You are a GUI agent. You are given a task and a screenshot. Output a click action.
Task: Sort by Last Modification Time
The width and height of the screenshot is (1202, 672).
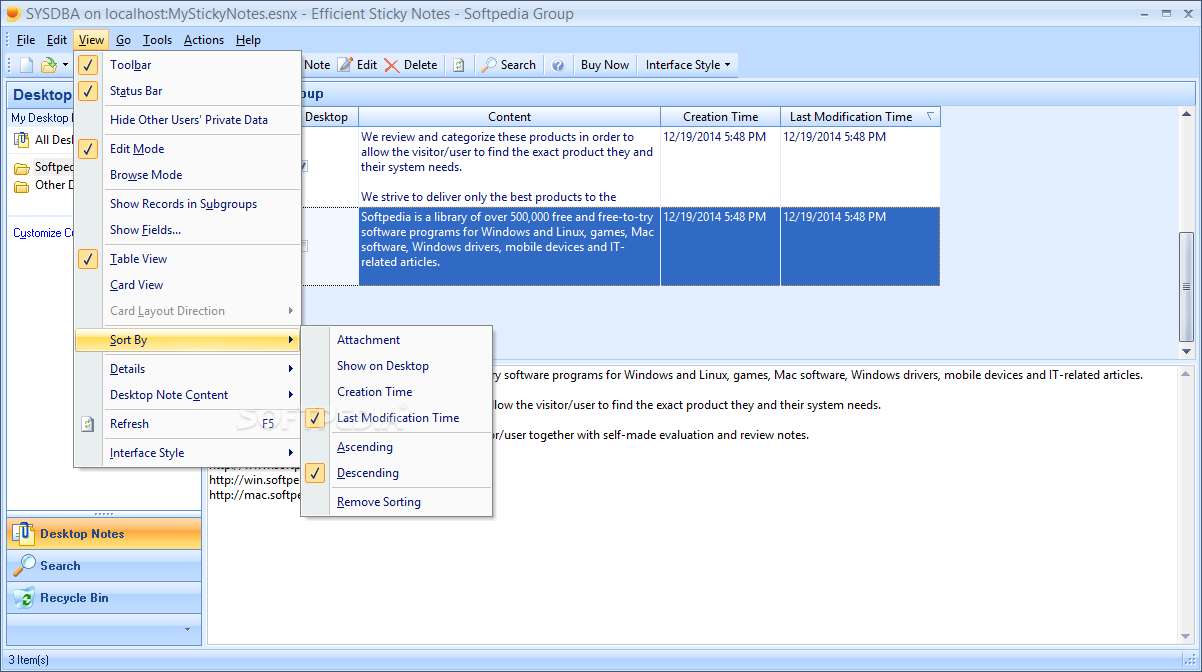tap(397, 418)
